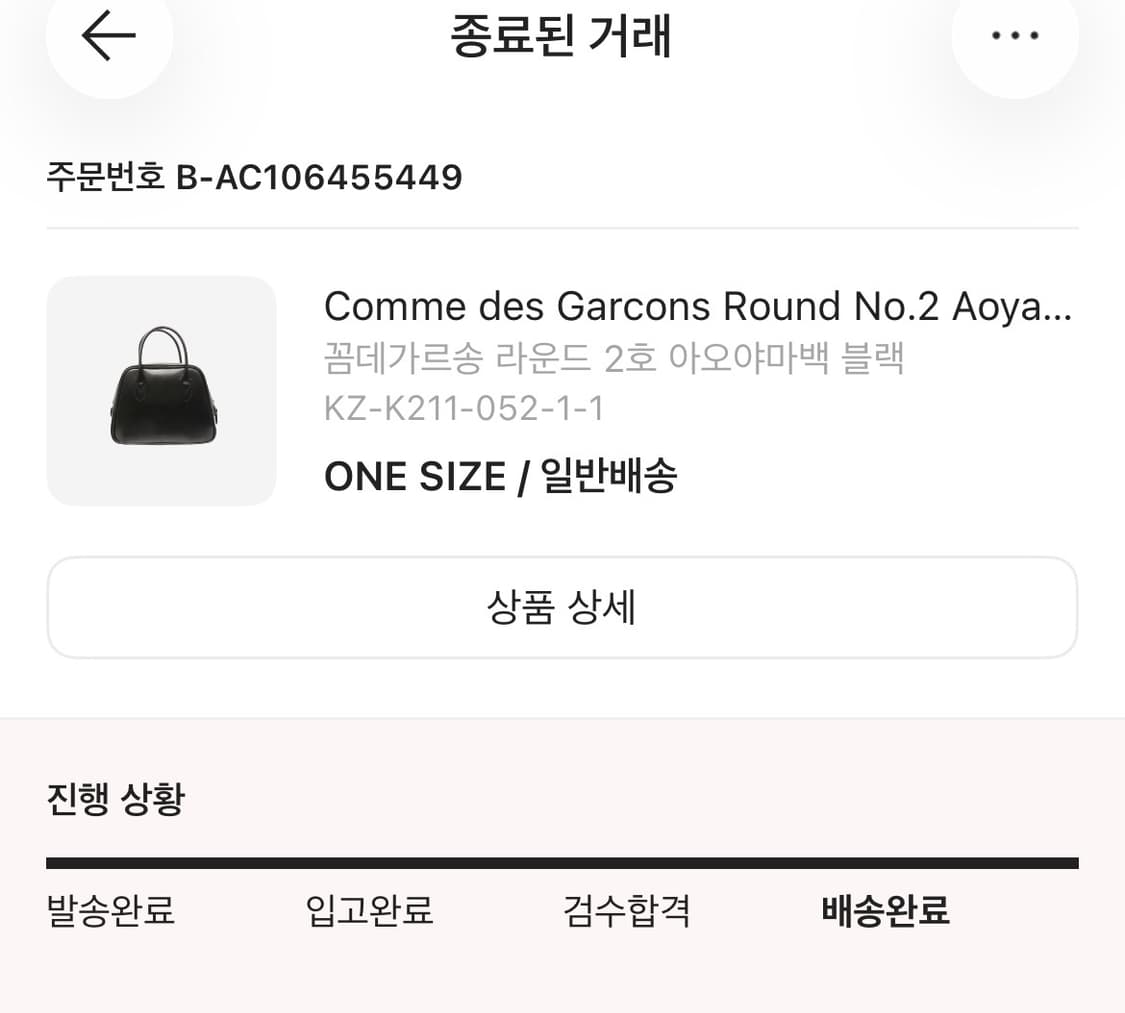Tap the 진행 상황 section header
The width and height of the screenshot is (1125, 1013).
[x=113, y=799]
